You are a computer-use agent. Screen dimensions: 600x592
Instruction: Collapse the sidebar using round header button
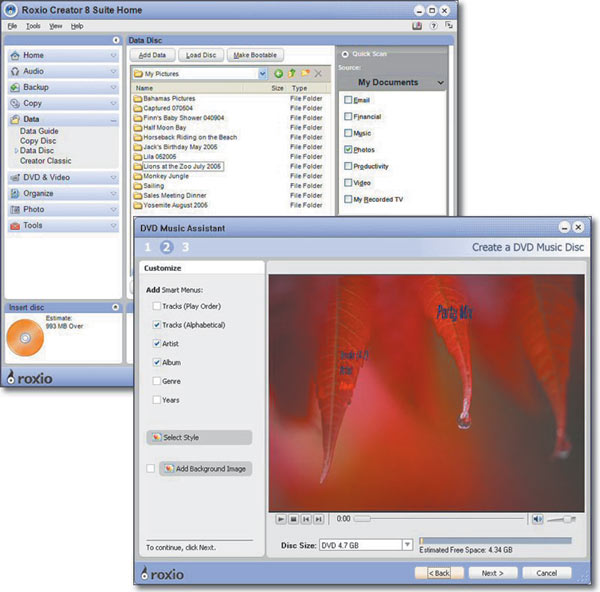coord(116,40)
